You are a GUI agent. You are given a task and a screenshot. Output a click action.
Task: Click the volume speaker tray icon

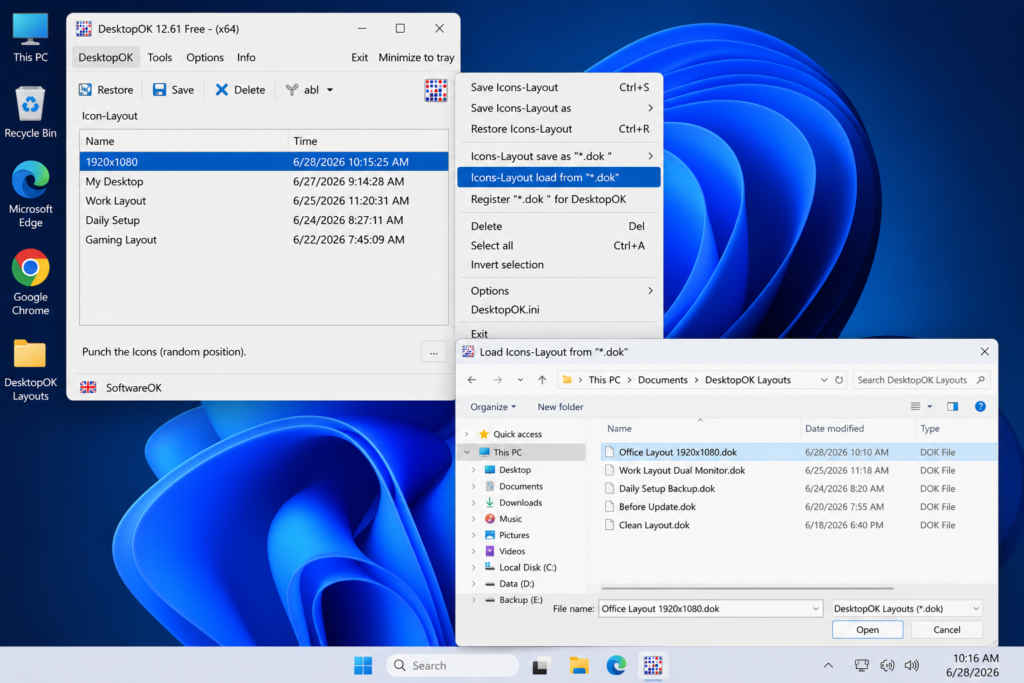click(912, 665)
